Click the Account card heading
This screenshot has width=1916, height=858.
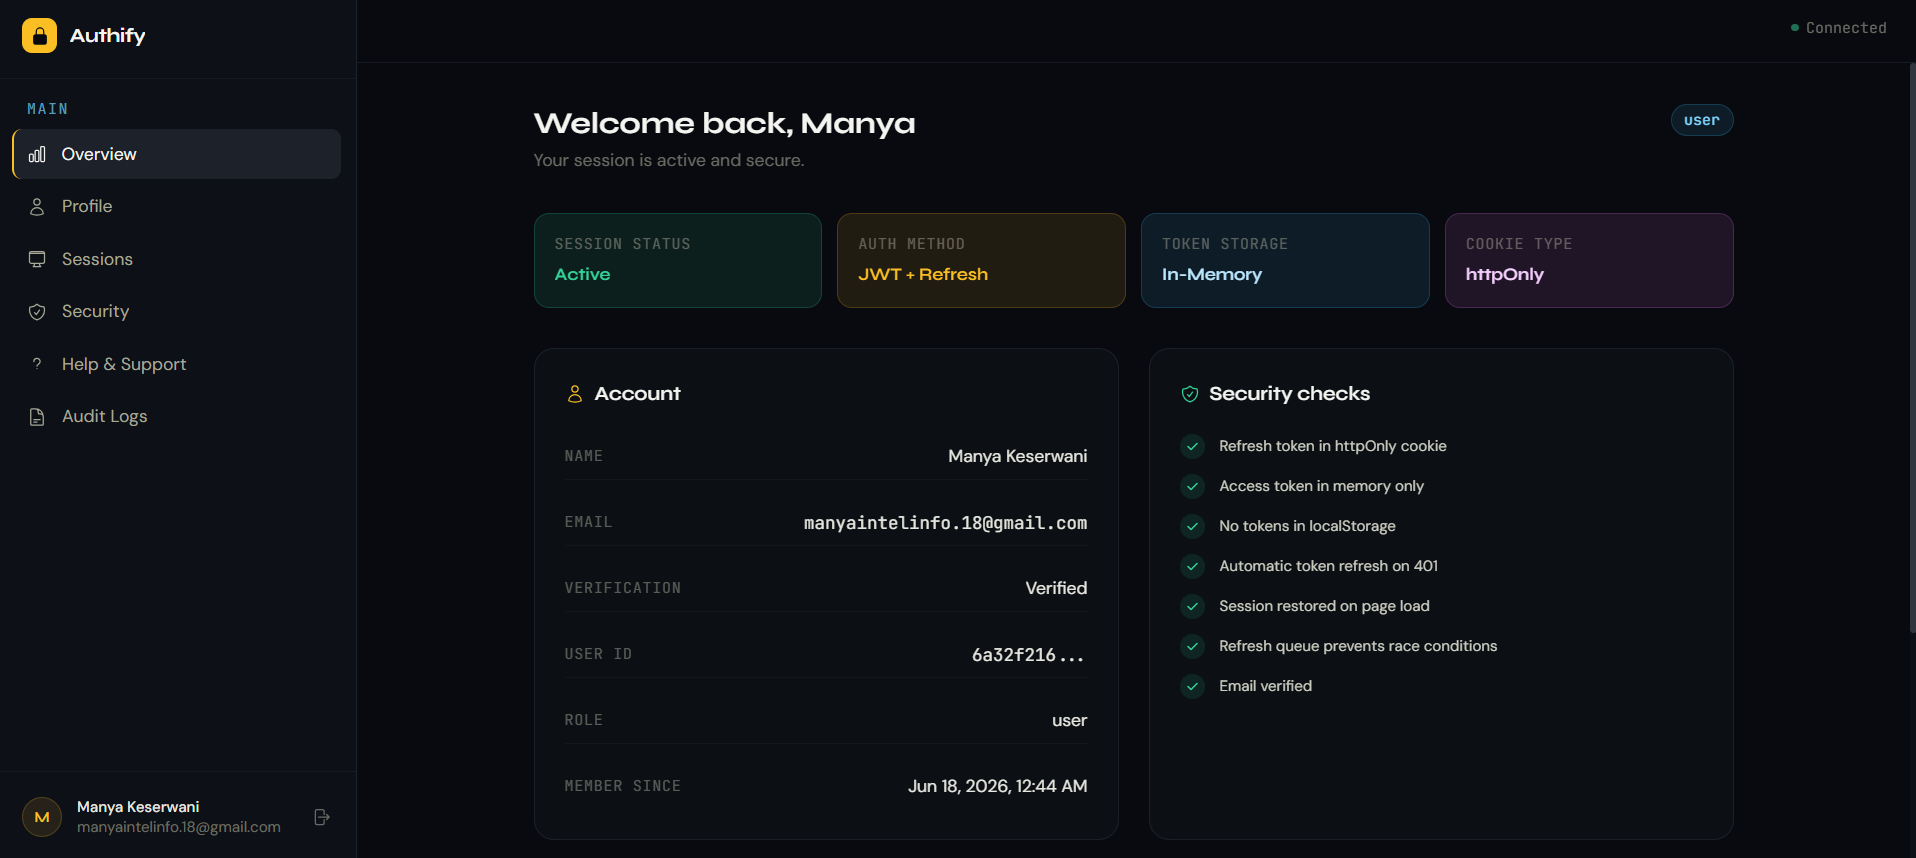(637, 394)
